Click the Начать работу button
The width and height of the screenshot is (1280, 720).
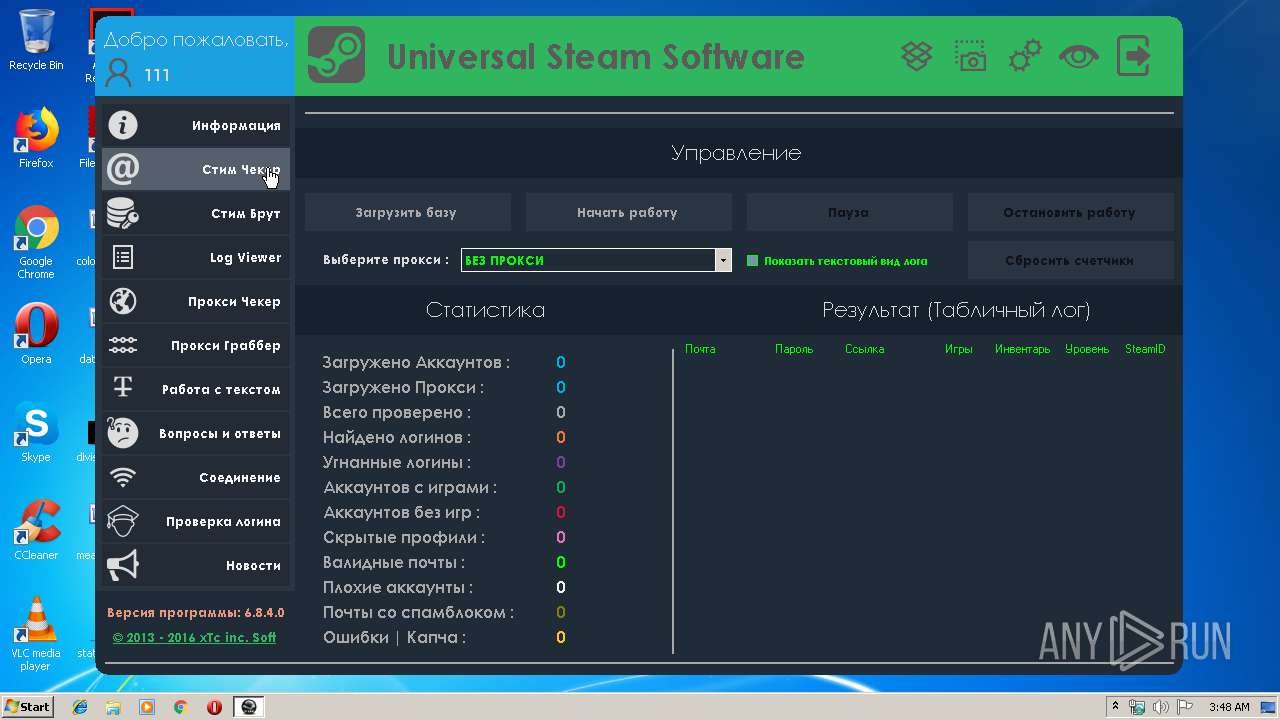coord(628,212)
